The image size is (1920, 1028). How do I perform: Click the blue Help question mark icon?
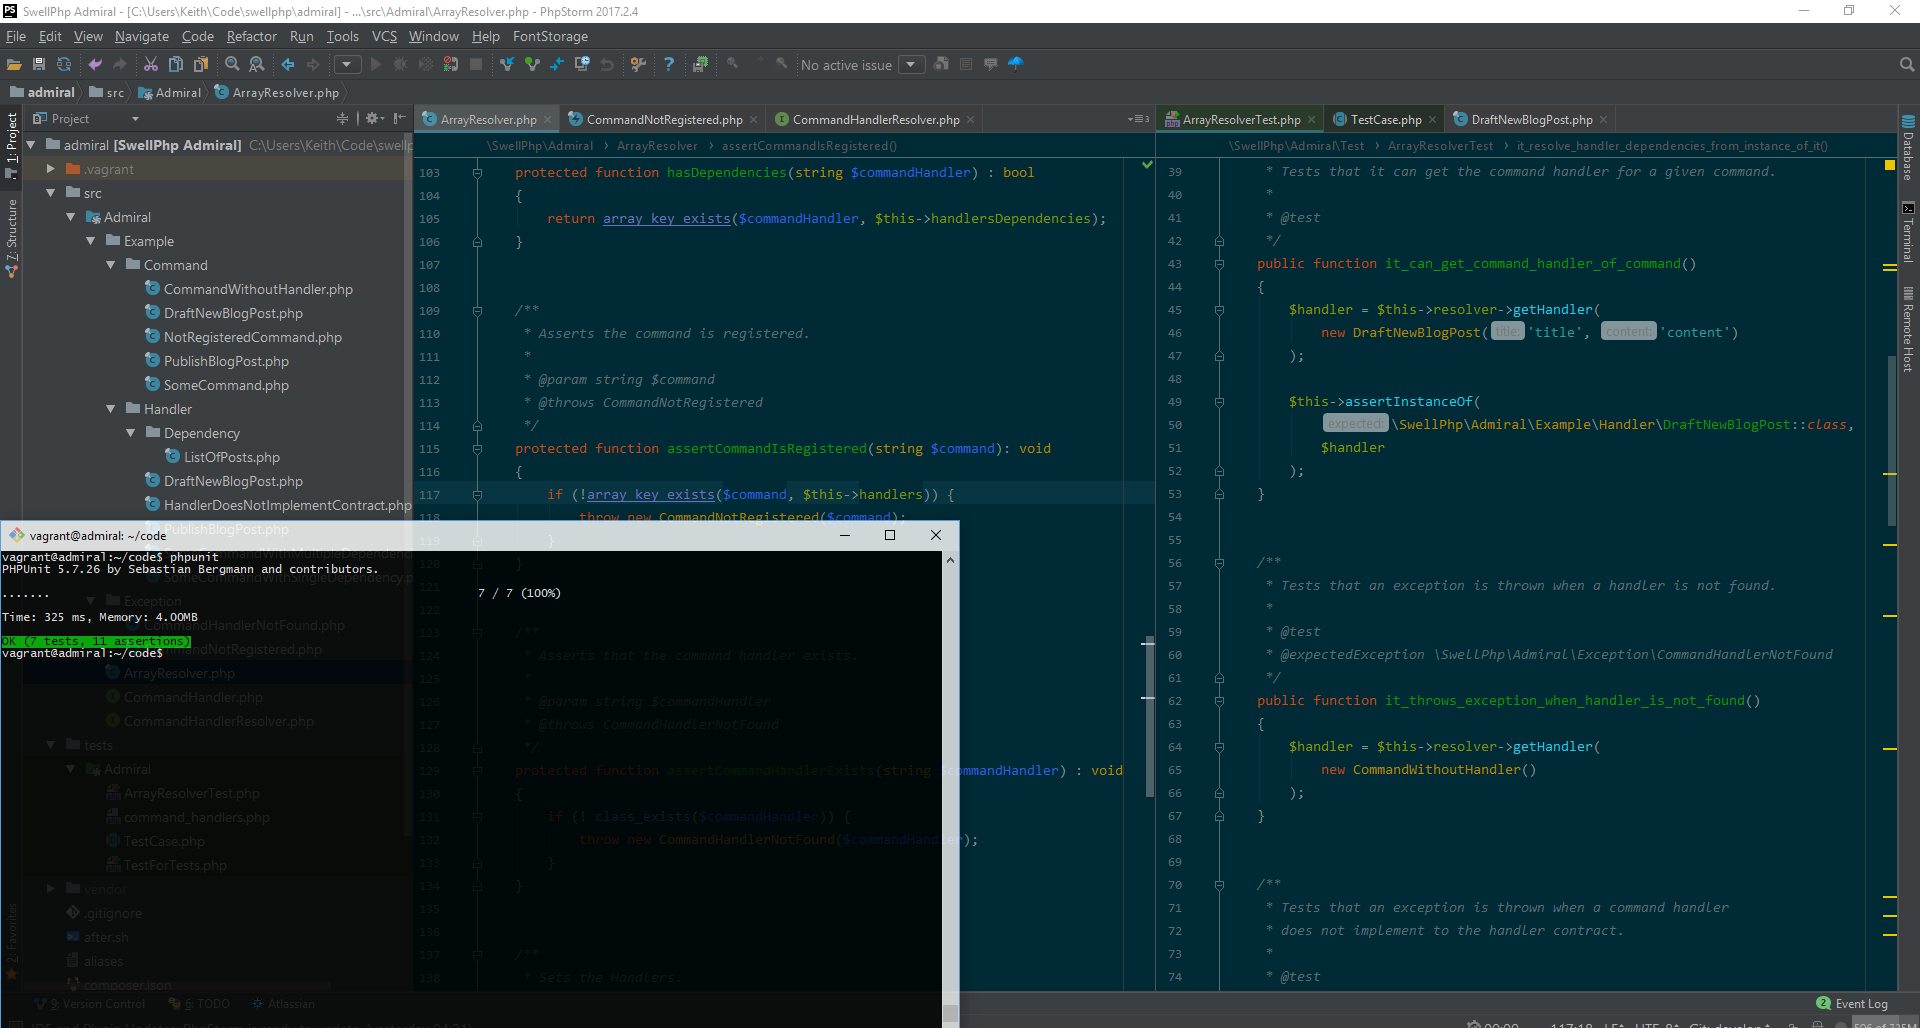(669, 64)
